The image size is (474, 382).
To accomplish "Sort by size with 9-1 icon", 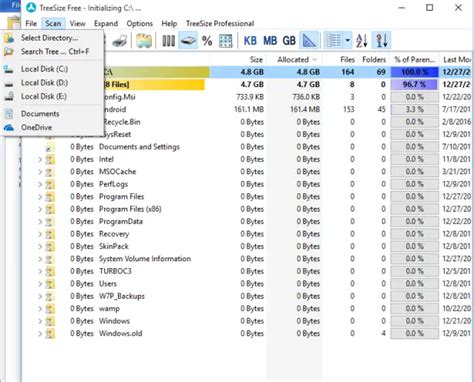I will click(x=381, y=41).
